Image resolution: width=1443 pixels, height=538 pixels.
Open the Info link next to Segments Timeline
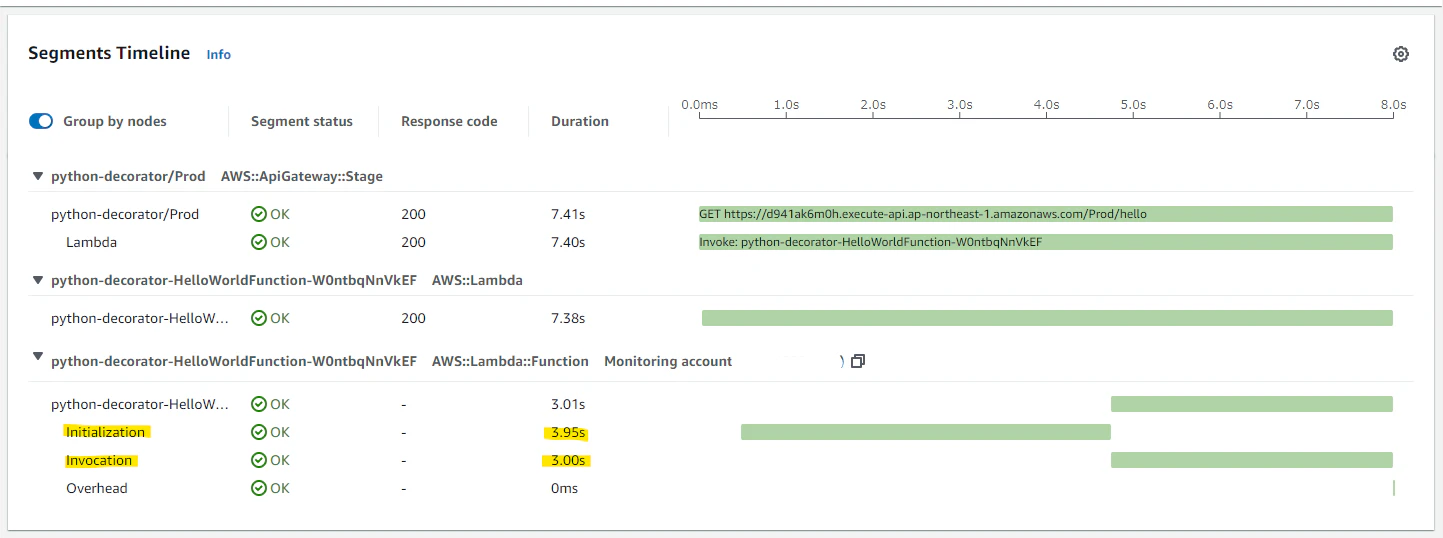[218, 55]
